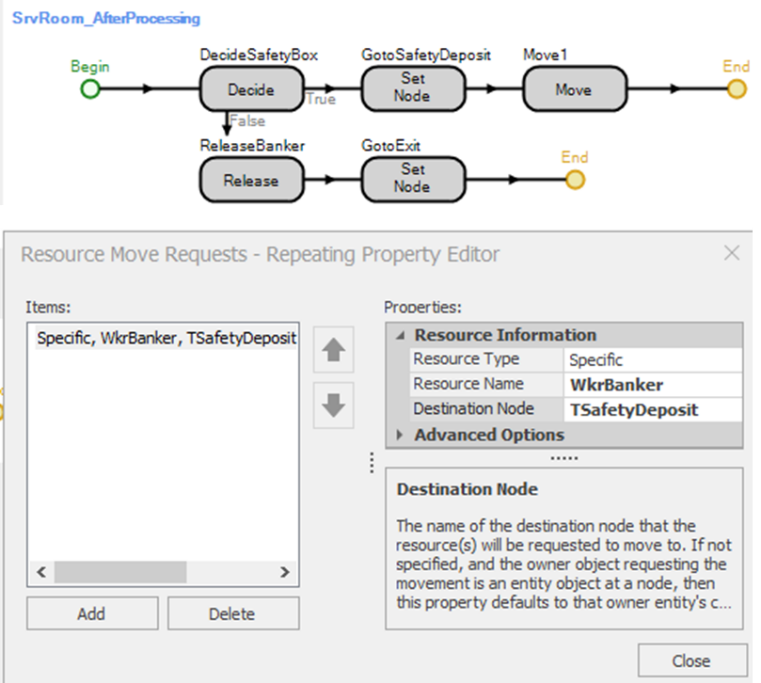
Task: Click the Resource Type property label
Action: (x=466, y=359)
